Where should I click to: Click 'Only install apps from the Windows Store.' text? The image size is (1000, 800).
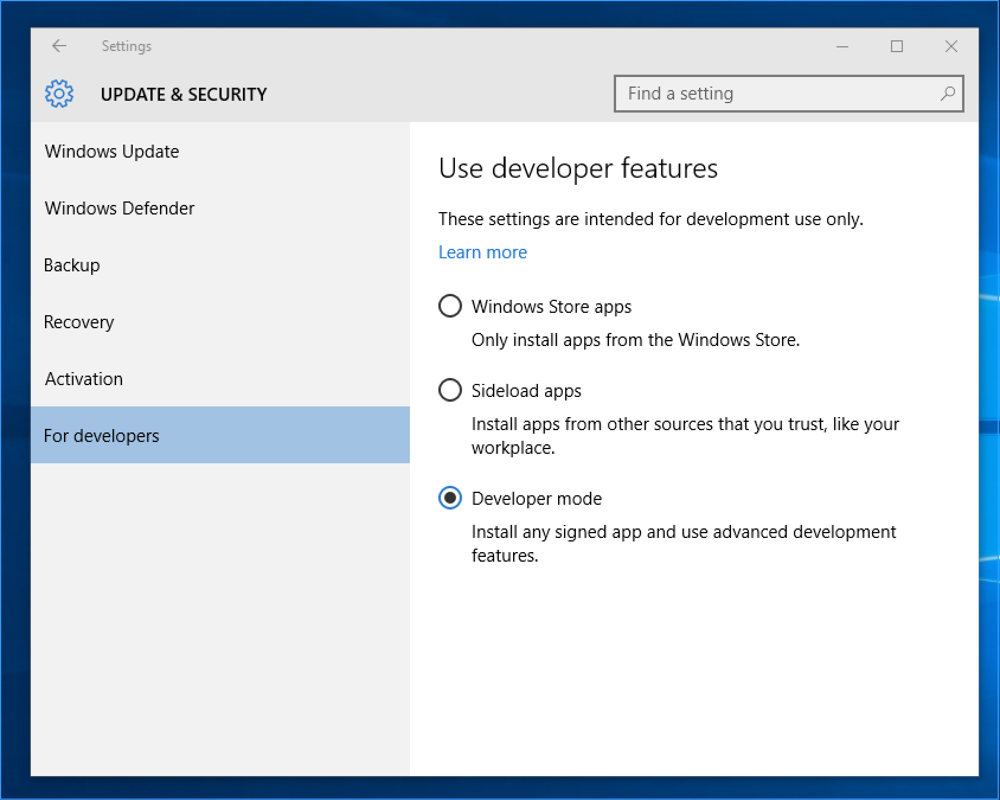point(635,340)
